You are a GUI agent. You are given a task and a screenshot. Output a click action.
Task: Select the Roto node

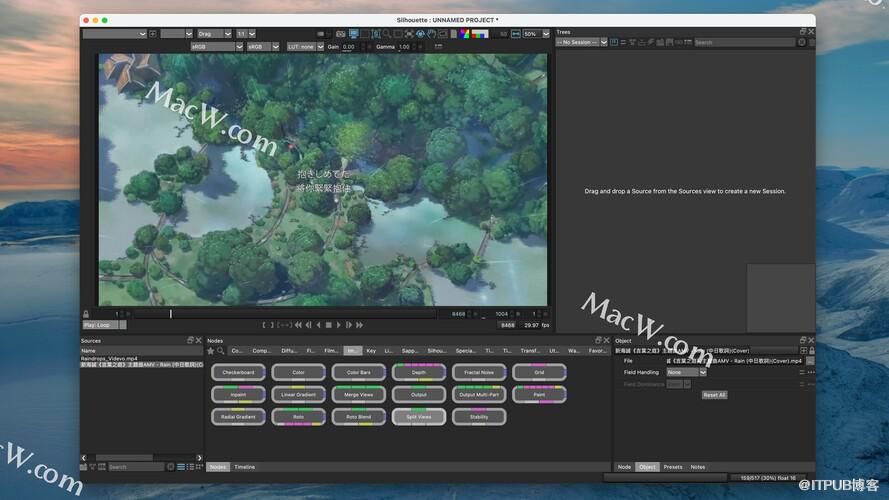pyautogui.click(x=298, y=417)
